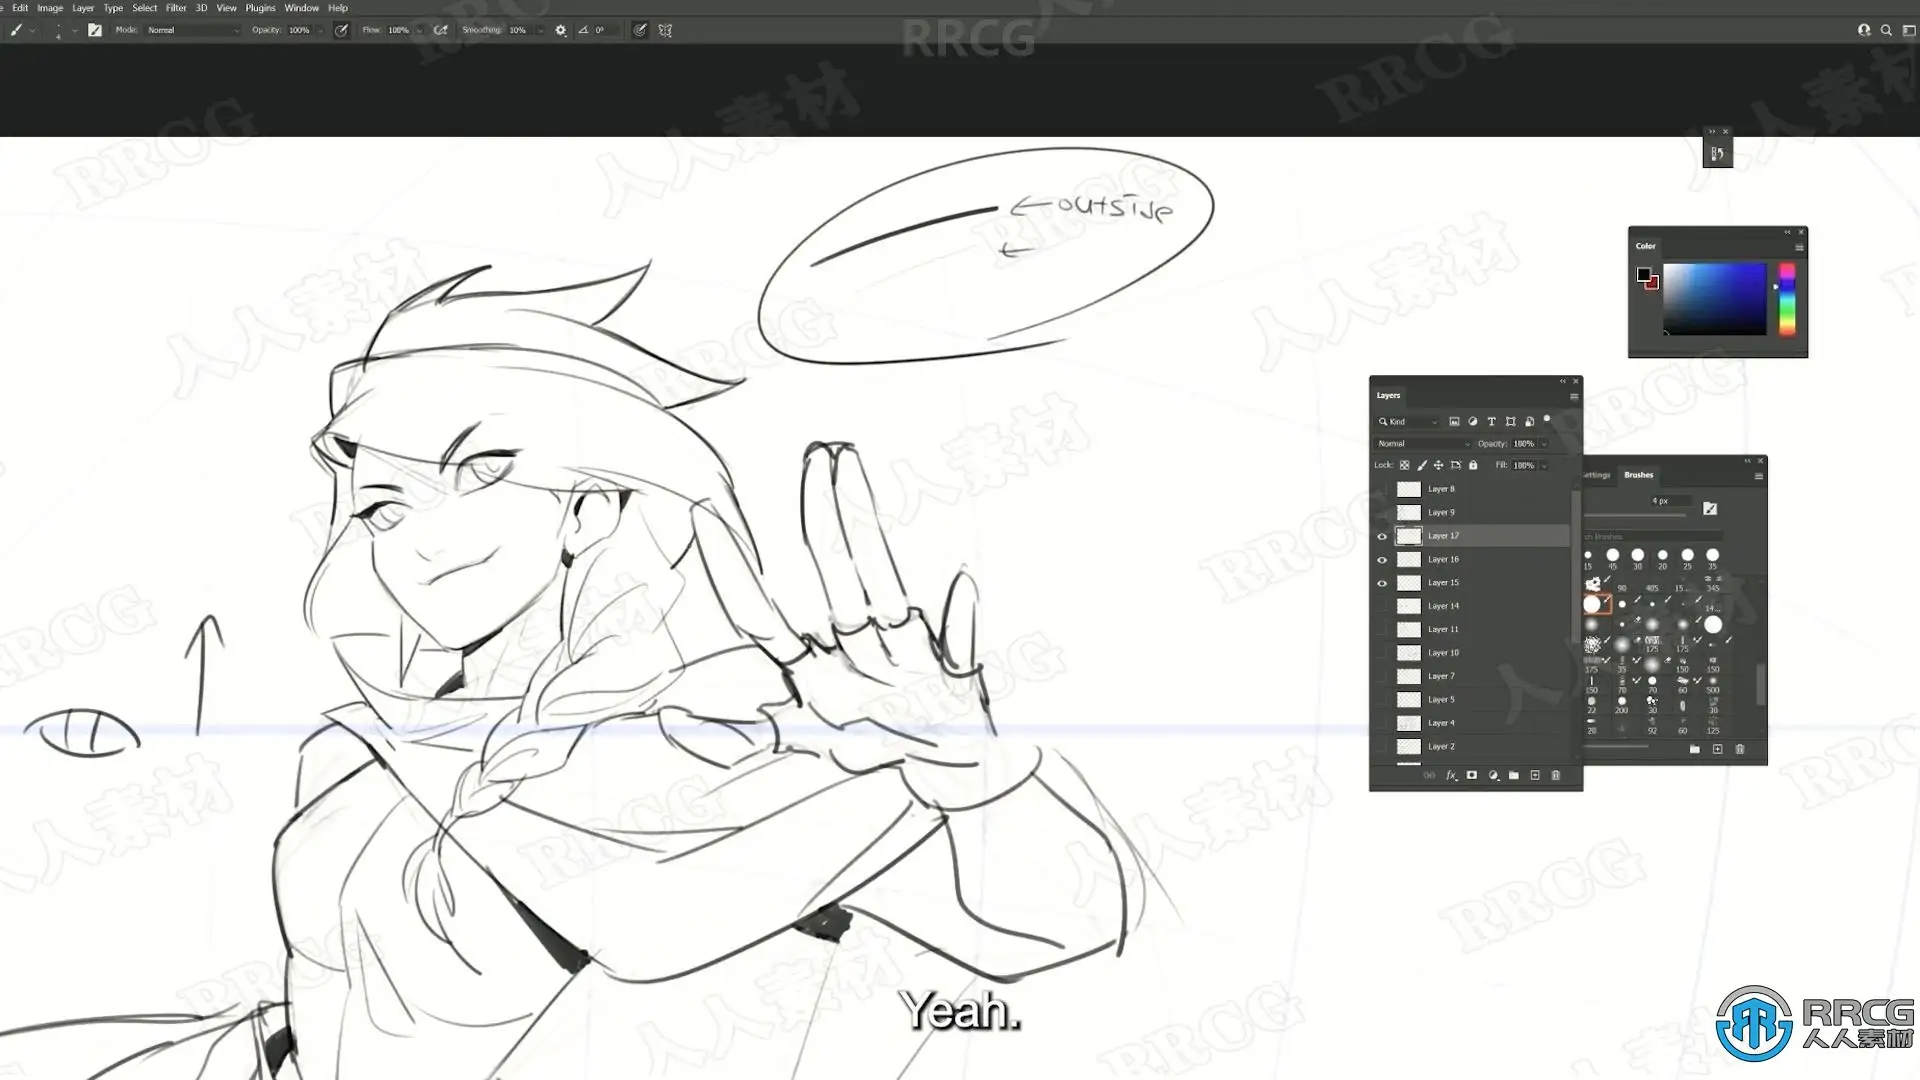Add layer style fx icon
Screen dimensions: 1920x1080
[x=1451, y=775]
